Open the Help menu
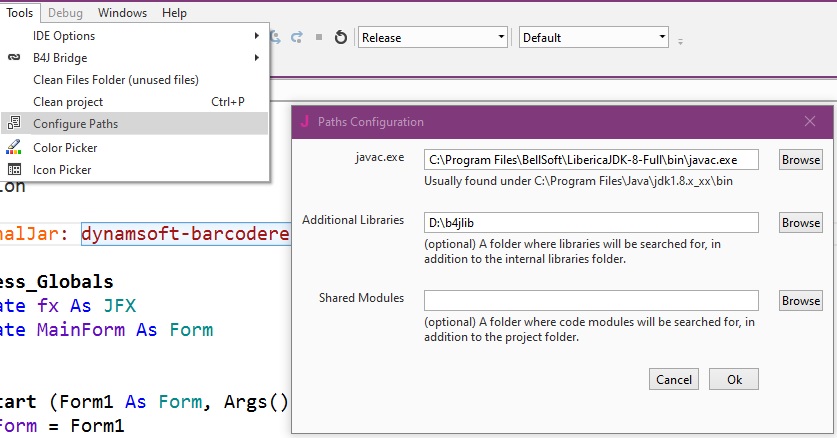837x438 pixels. (x=174, y=13)
